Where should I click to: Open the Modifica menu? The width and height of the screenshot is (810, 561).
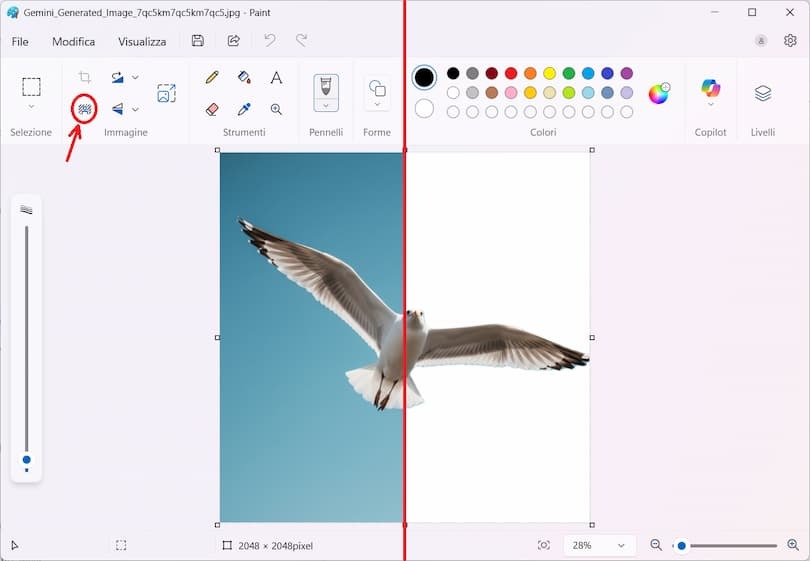73,42
